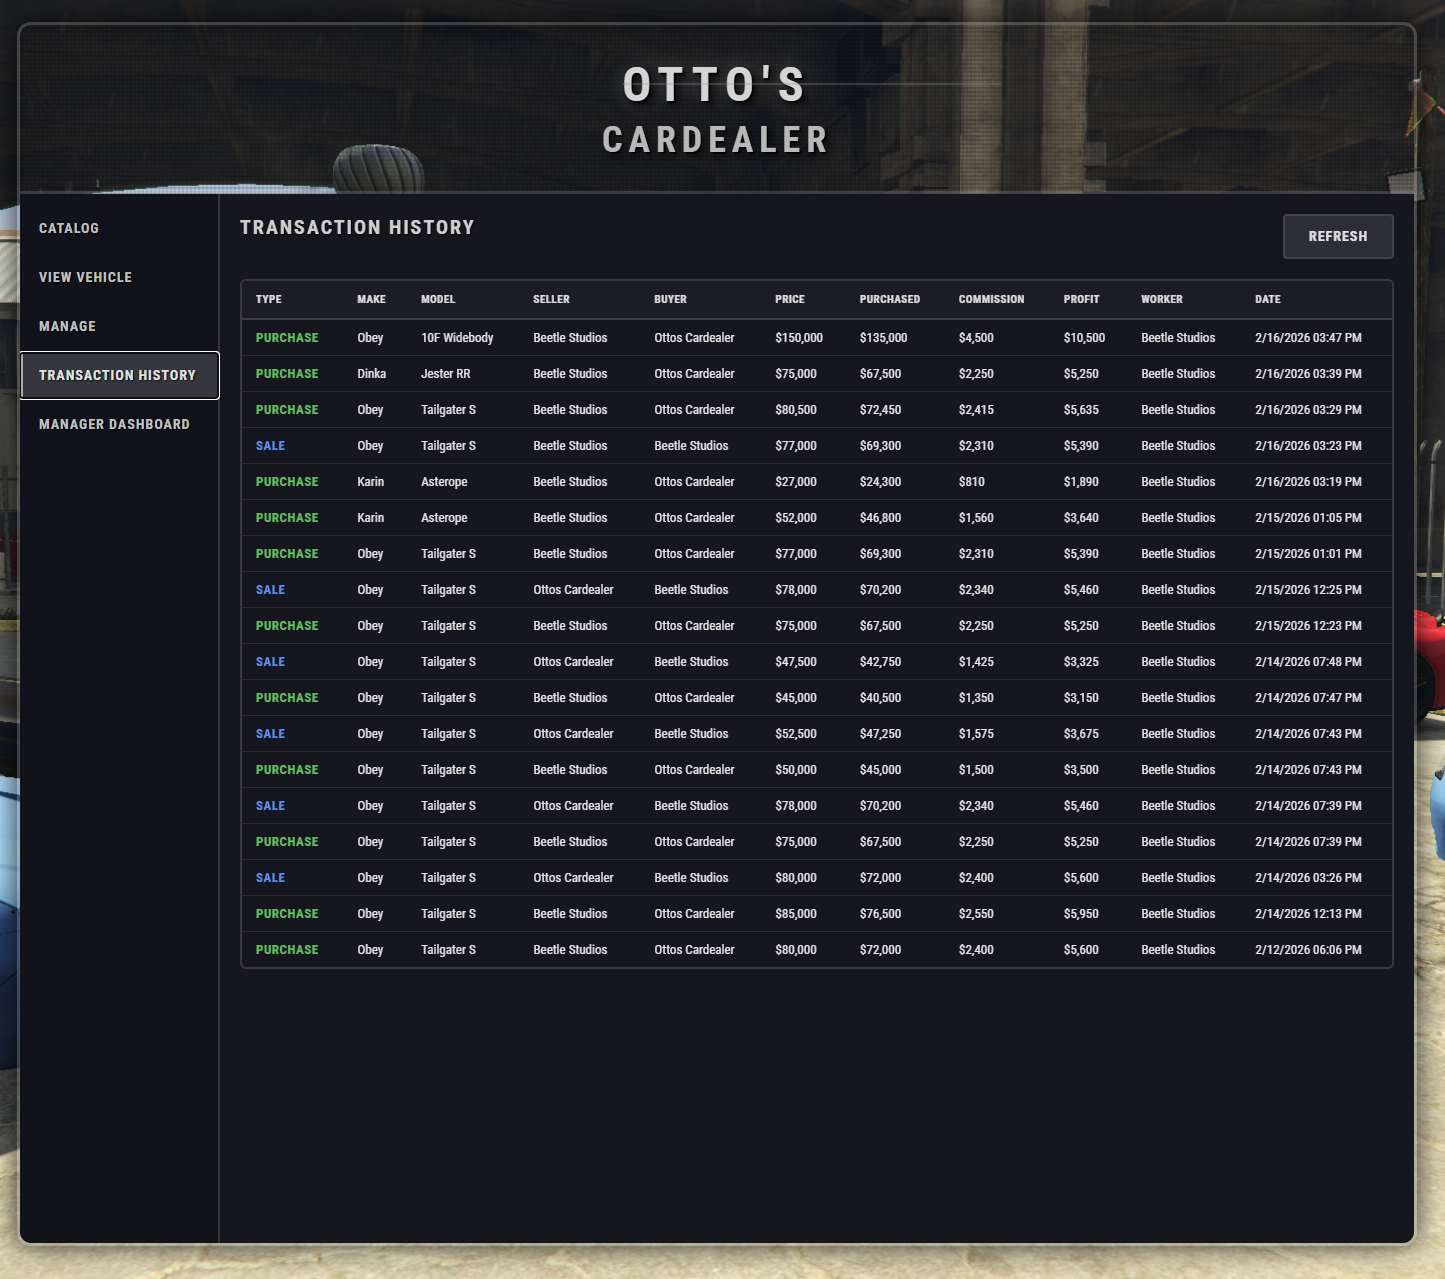Image resolution: width=1445 pixels, height=1279 pixels.
Task: Click the Profit column header
Action: click(1081, 299)
